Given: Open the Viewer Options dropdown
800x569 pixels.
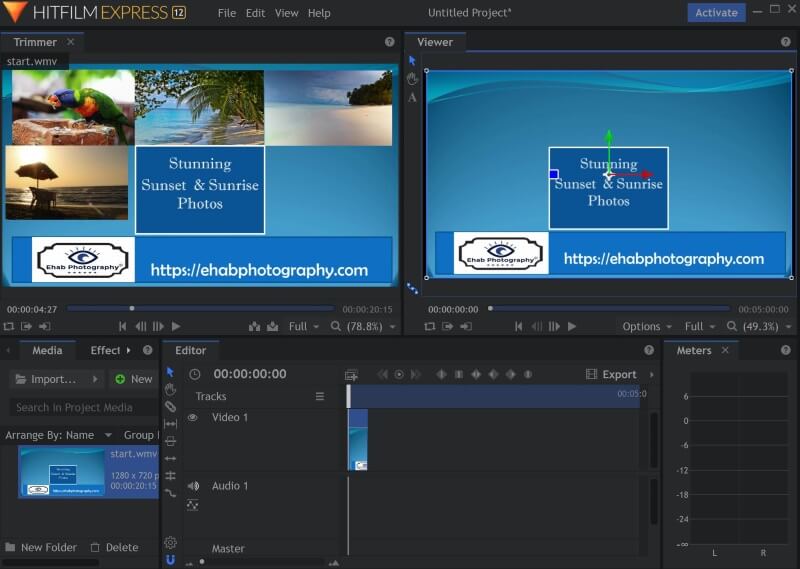Looking at the screenshot, I should point(647,327).
